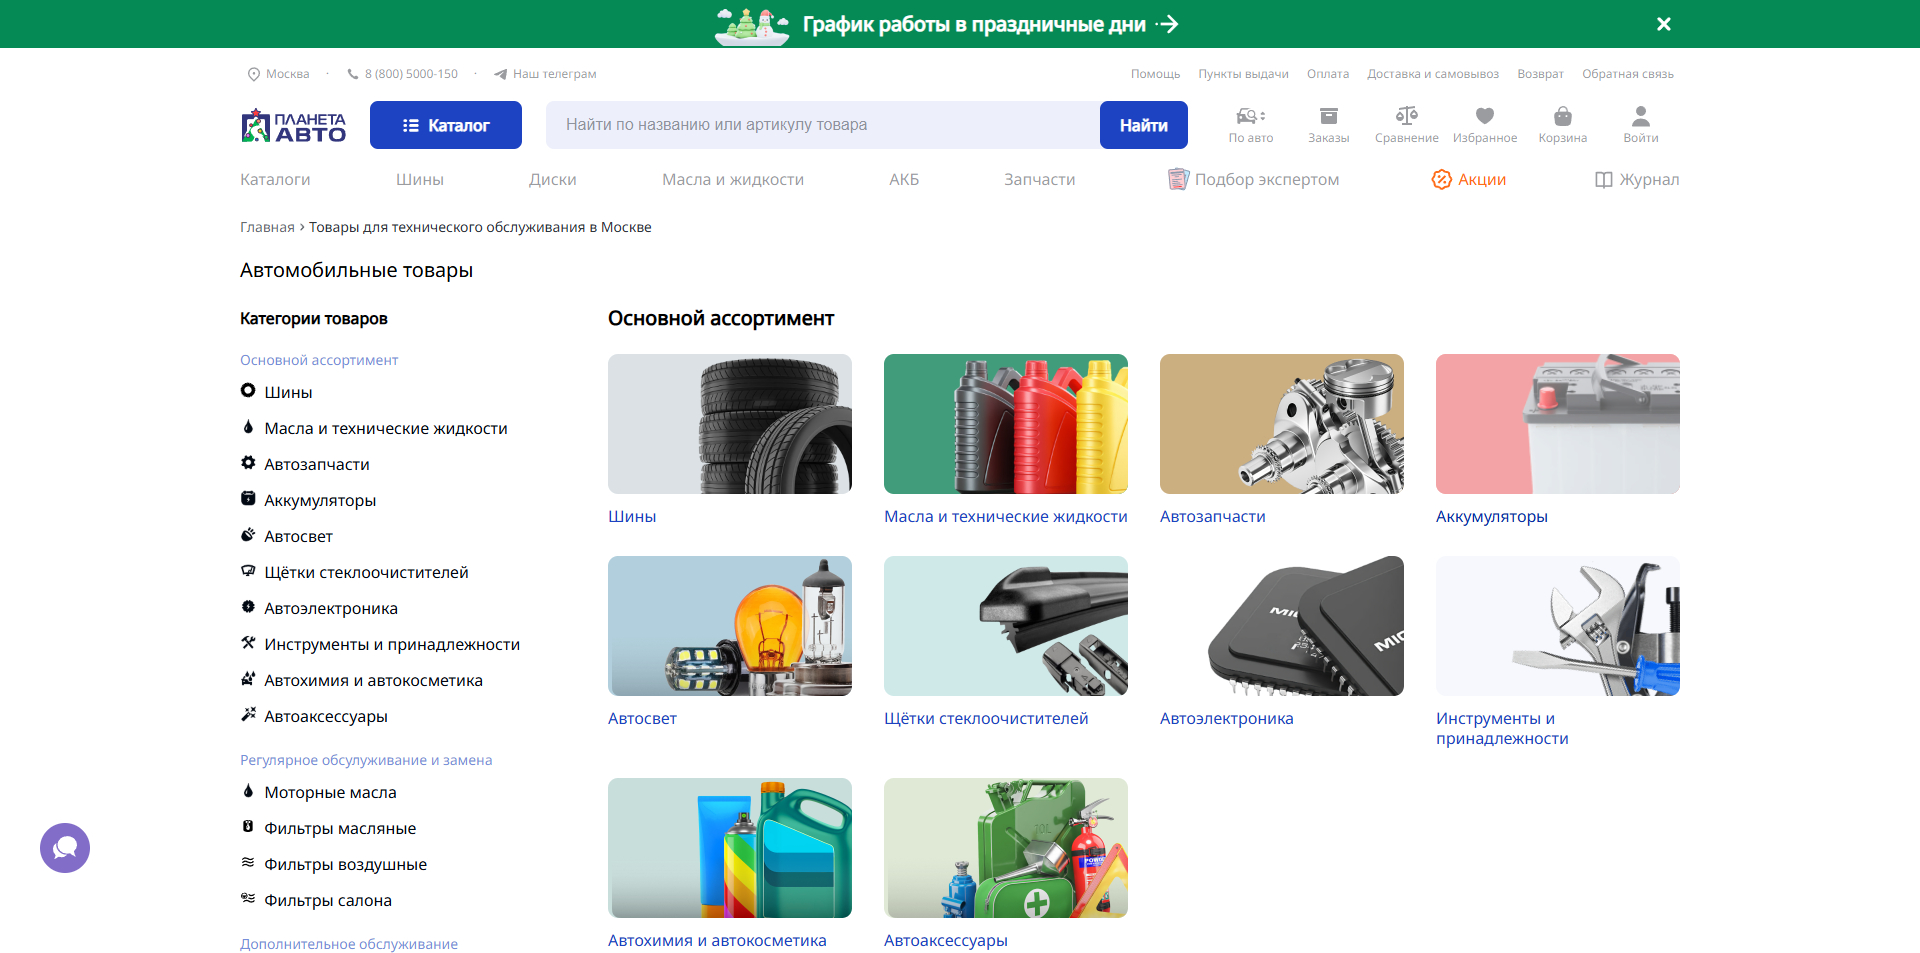Click the Аккумуляторы category thumbnail
This screenshot has height=953, width=1920.
[1556, 423]
